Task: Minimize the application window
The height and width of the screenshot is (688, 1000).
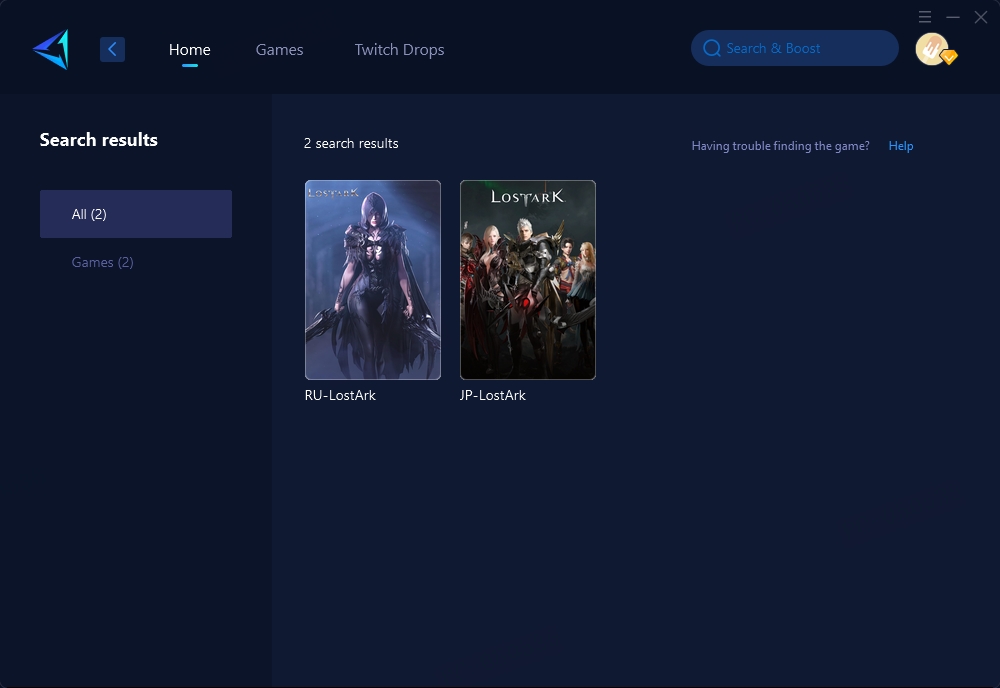Action: pyautogui.click(x=953, y=17)
